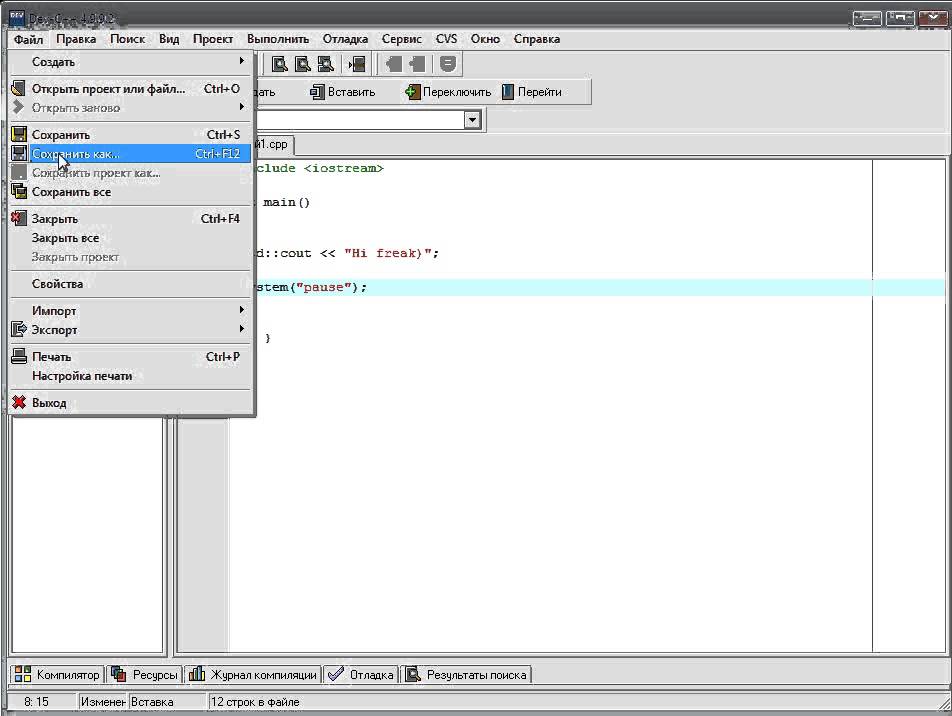Viewport: 952px width, 716px height.
Task: Select Save all (Сохранить все) menu entry
Action: point(71,192)
